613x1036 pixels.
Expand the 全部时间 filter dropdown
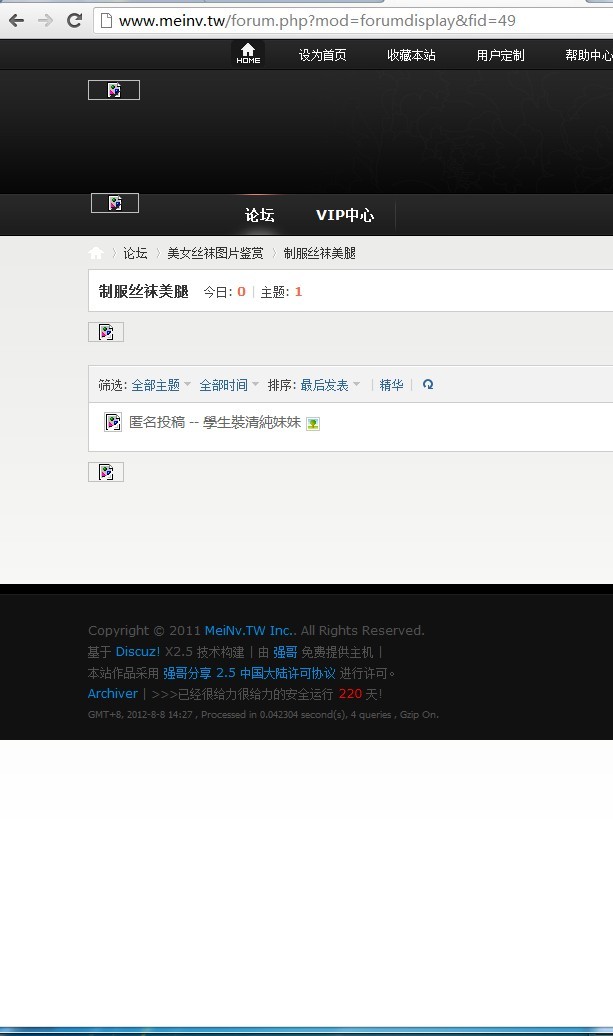(229, 385)
